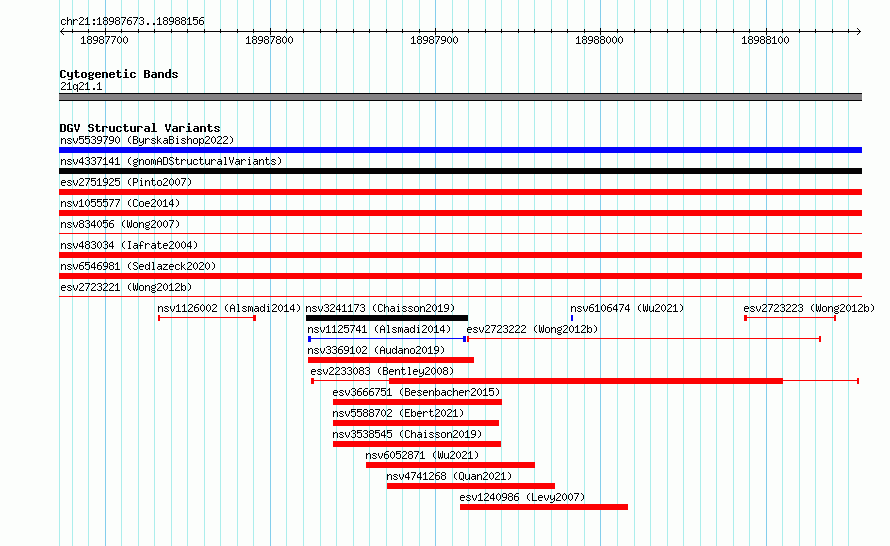Click the red nsv5588702 variant bar
Viewport: 890px width, 546px height.
coord(416,423)
